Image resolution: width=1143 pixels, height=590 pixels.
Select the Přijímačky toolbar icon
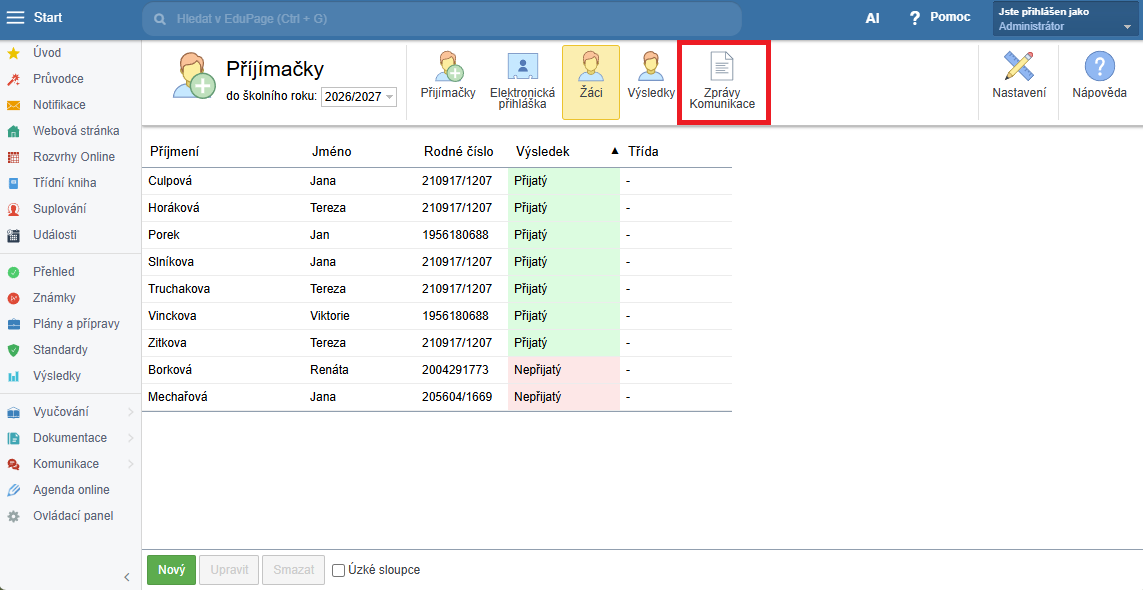(x=448, y=78)
